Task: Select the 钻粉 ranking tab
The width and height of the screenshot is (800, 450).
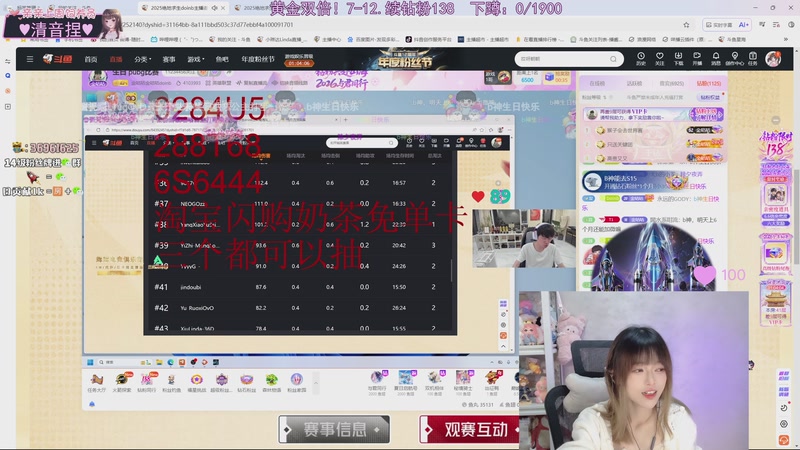Action: (x=709, y=83)
